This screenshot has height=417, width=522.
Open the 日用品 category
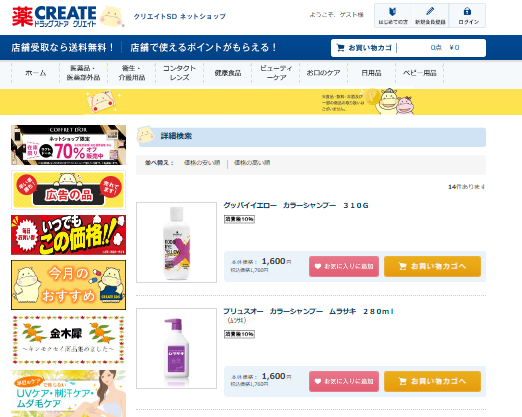371,73
